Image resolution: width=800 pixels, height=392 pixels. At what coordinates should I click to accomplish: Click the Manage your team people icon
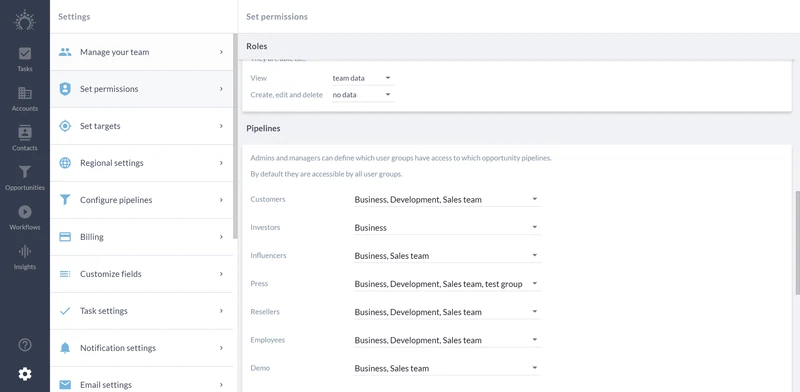click(65, 52)
